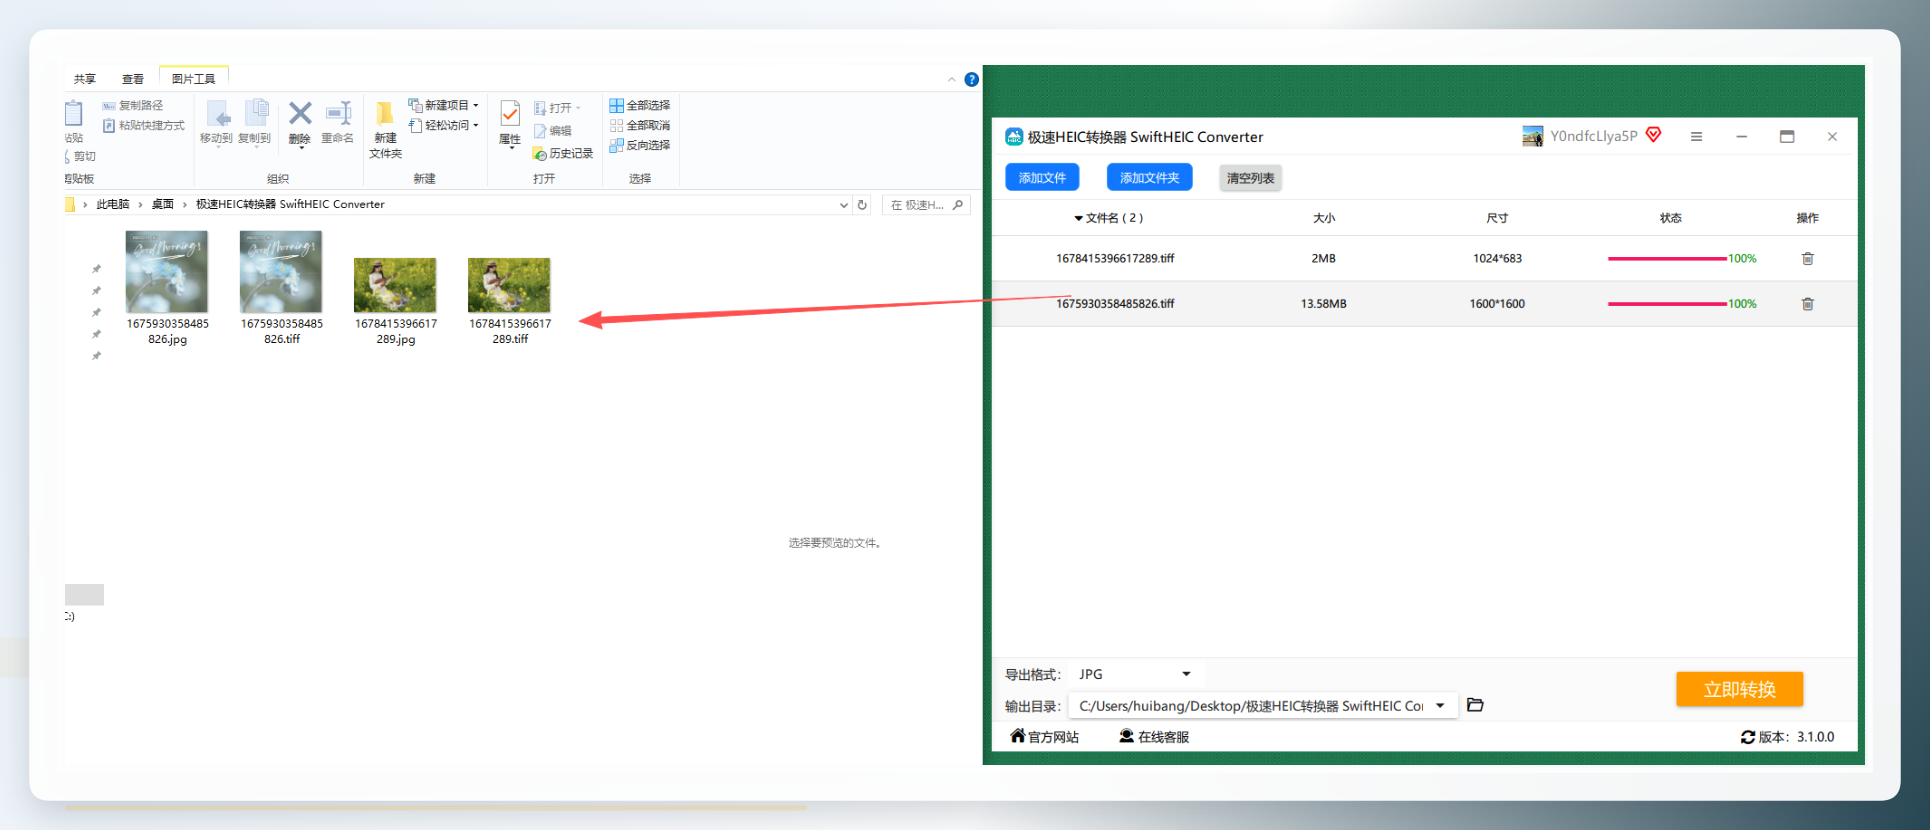
Task: Open the 在线客服 link
Action: (1154, 737)
